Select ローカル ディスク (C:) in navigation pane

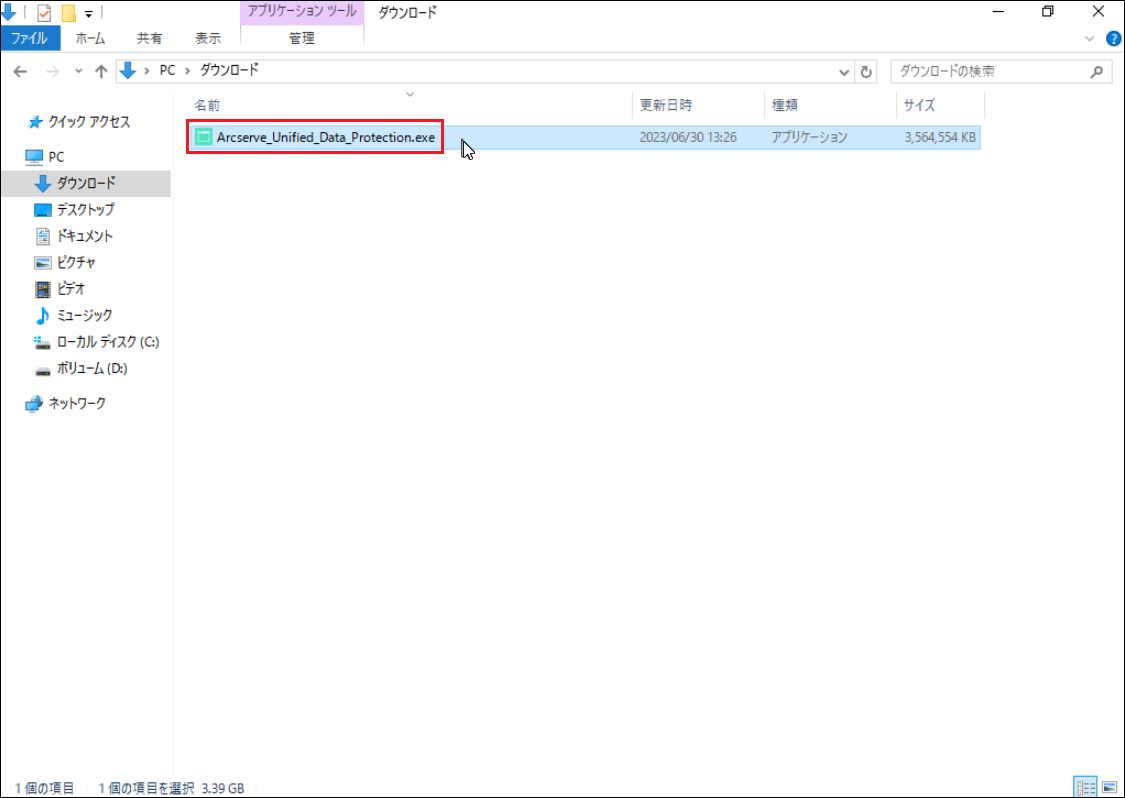click(x=107, y=342)
